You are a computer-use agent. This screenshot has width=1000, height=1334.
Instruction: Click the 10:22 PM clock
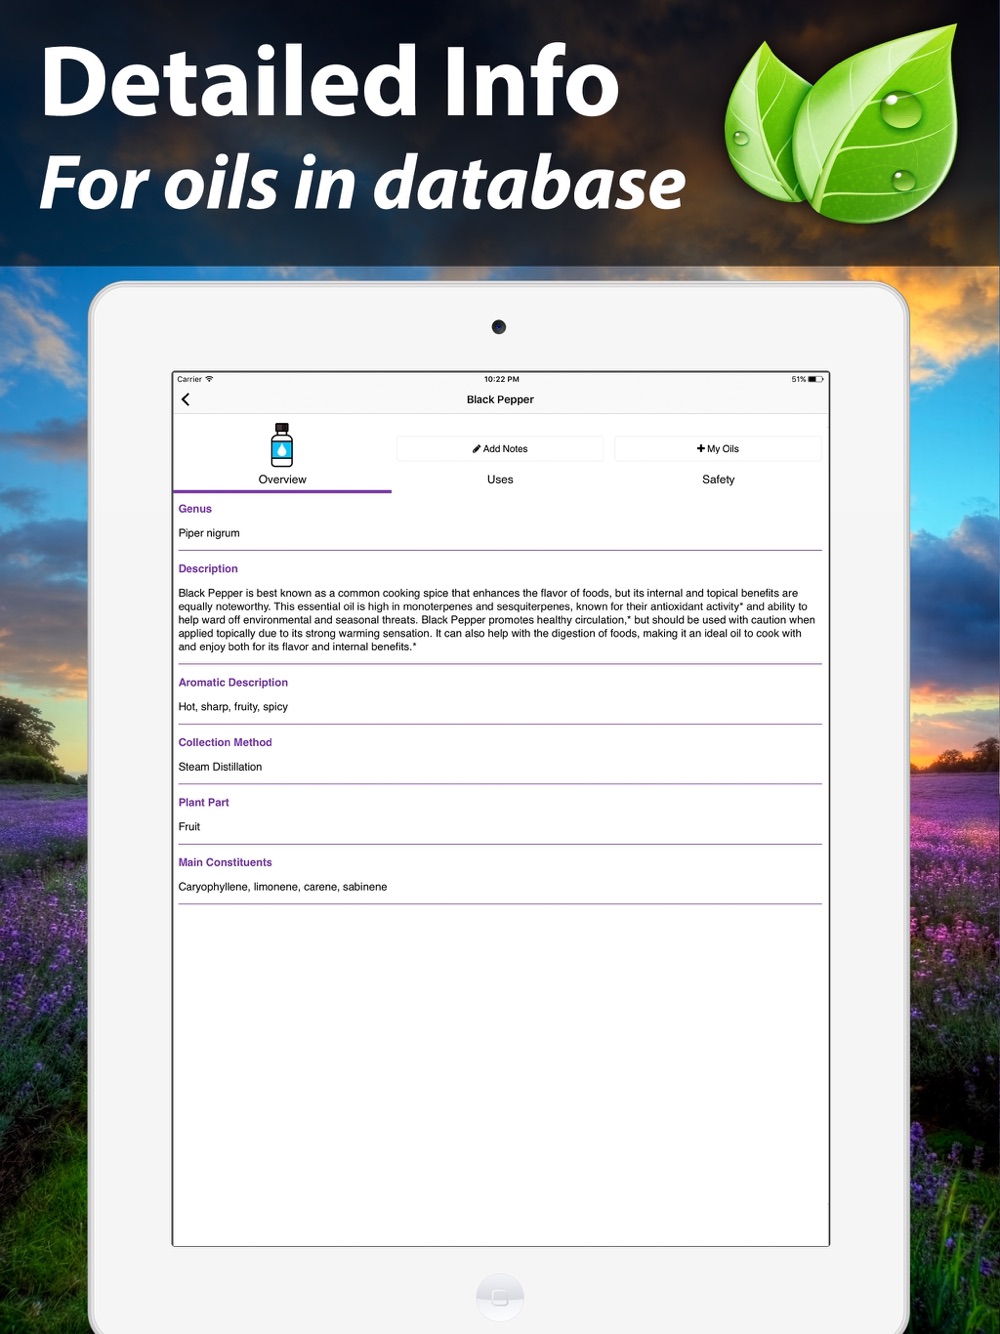tap(501, 379)
